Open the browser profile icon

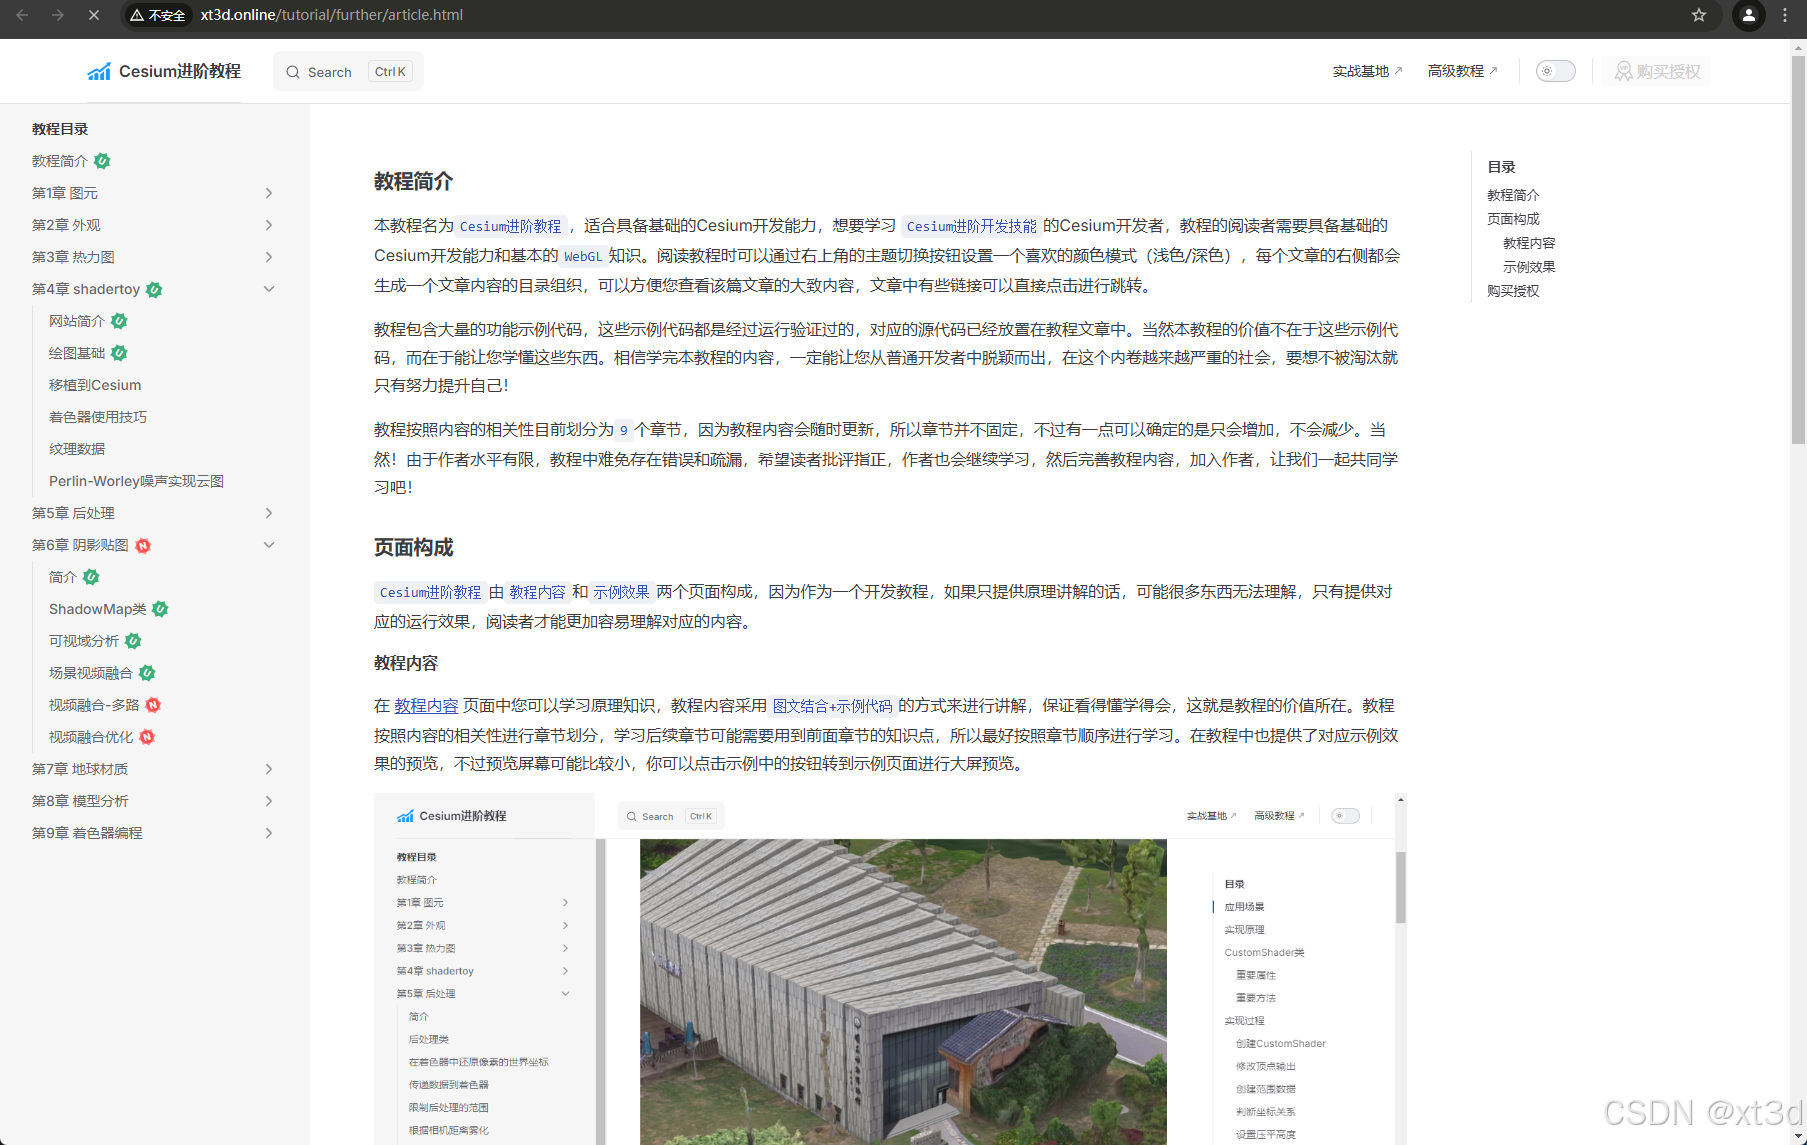1748,15
